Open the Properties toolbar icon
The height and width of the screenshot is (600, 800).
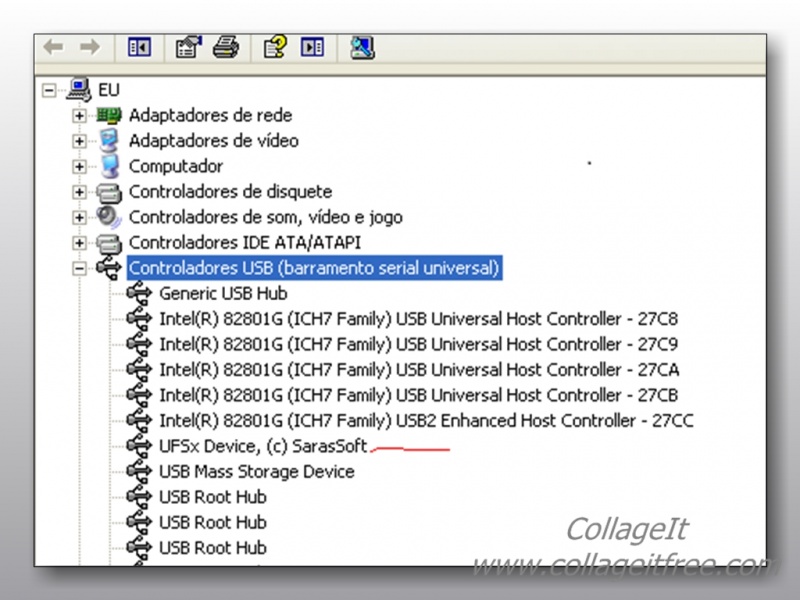[188, 47]
